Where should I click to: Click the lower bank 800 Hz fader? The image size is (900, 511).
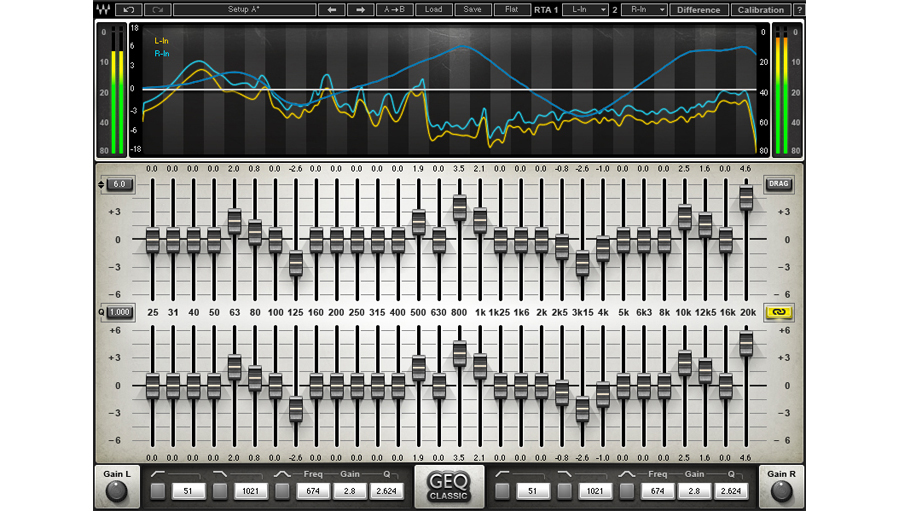[x=459, y=354]
